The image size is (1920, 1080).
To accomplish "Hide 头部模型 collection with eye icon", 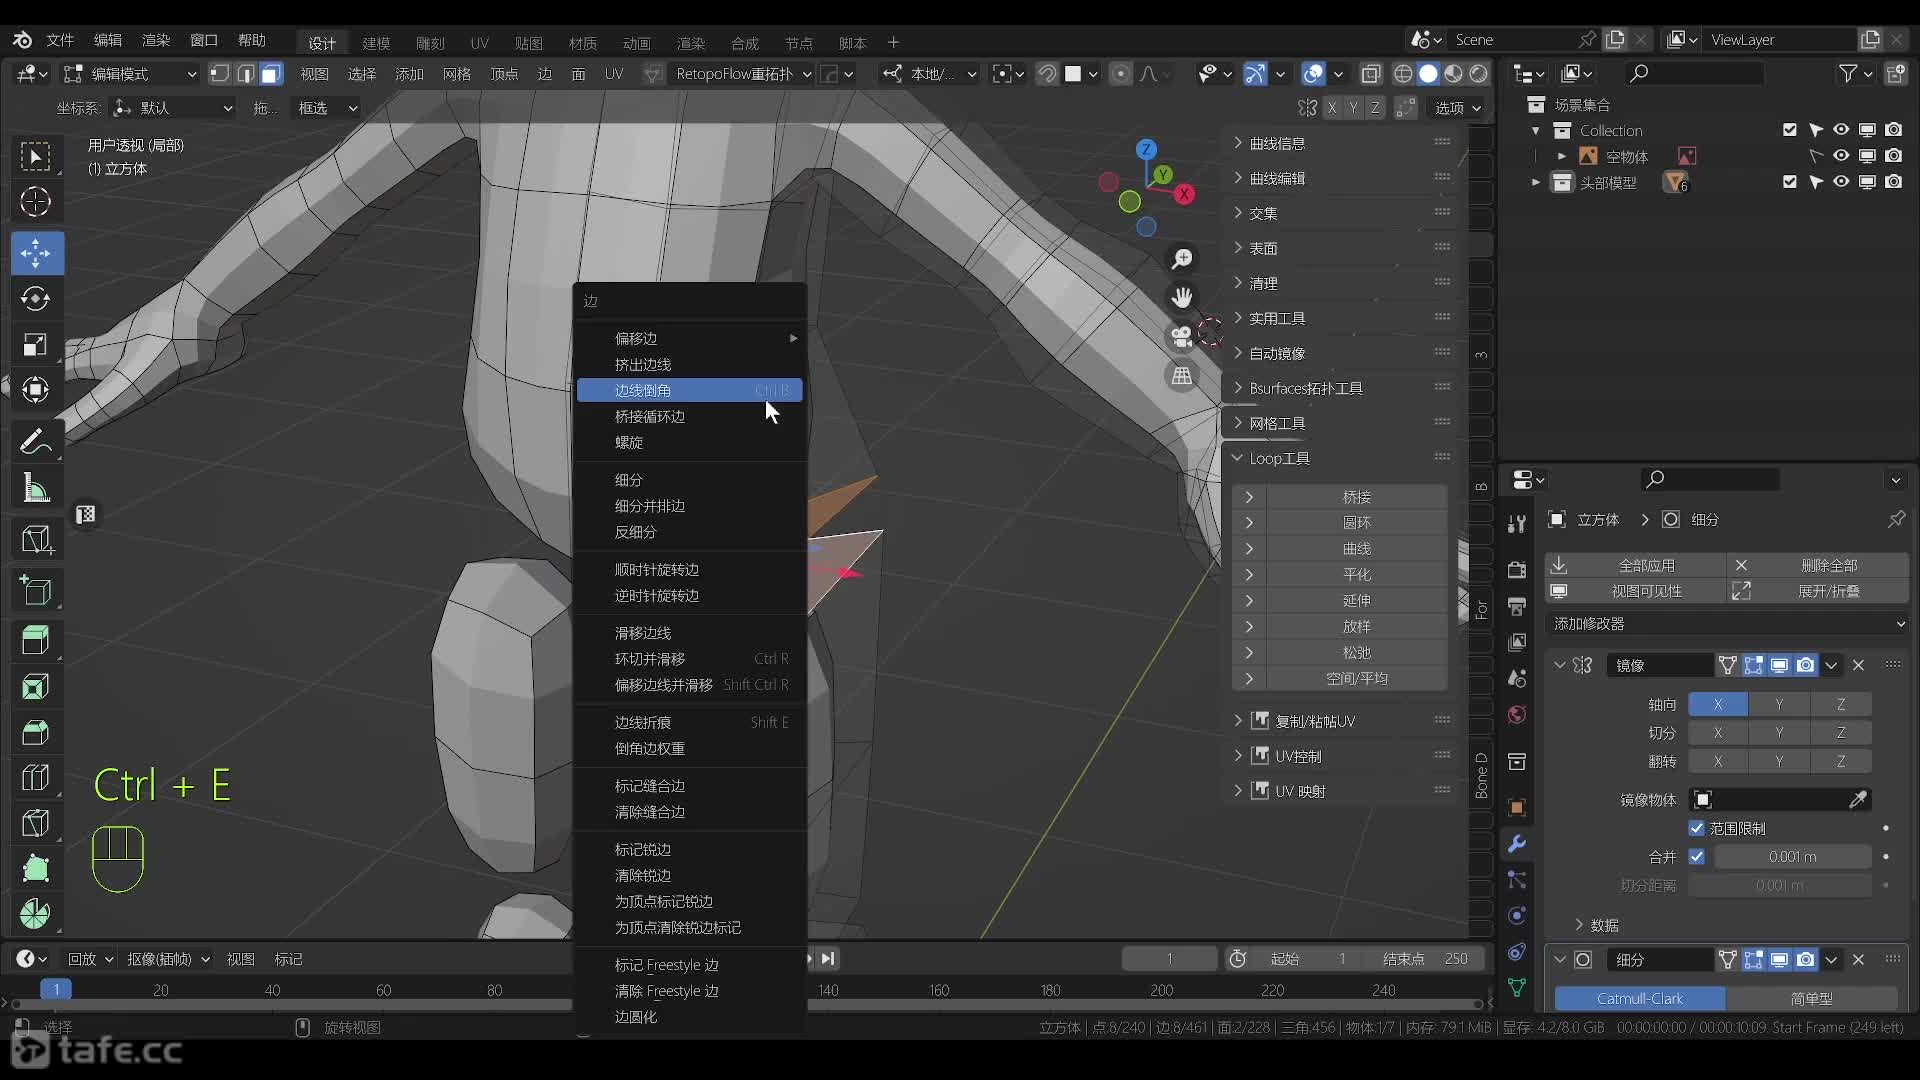I will click(1841, 182).
